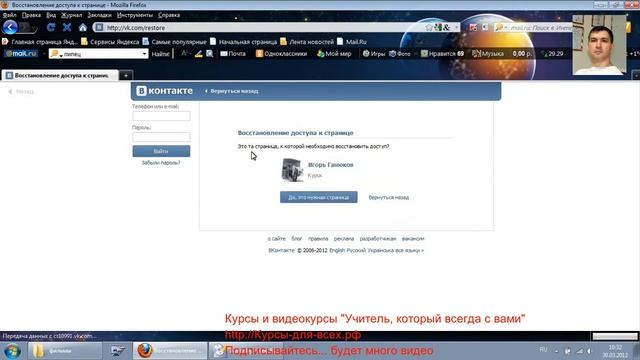Open the Начальная страница bookmark

tap(243, 42)
